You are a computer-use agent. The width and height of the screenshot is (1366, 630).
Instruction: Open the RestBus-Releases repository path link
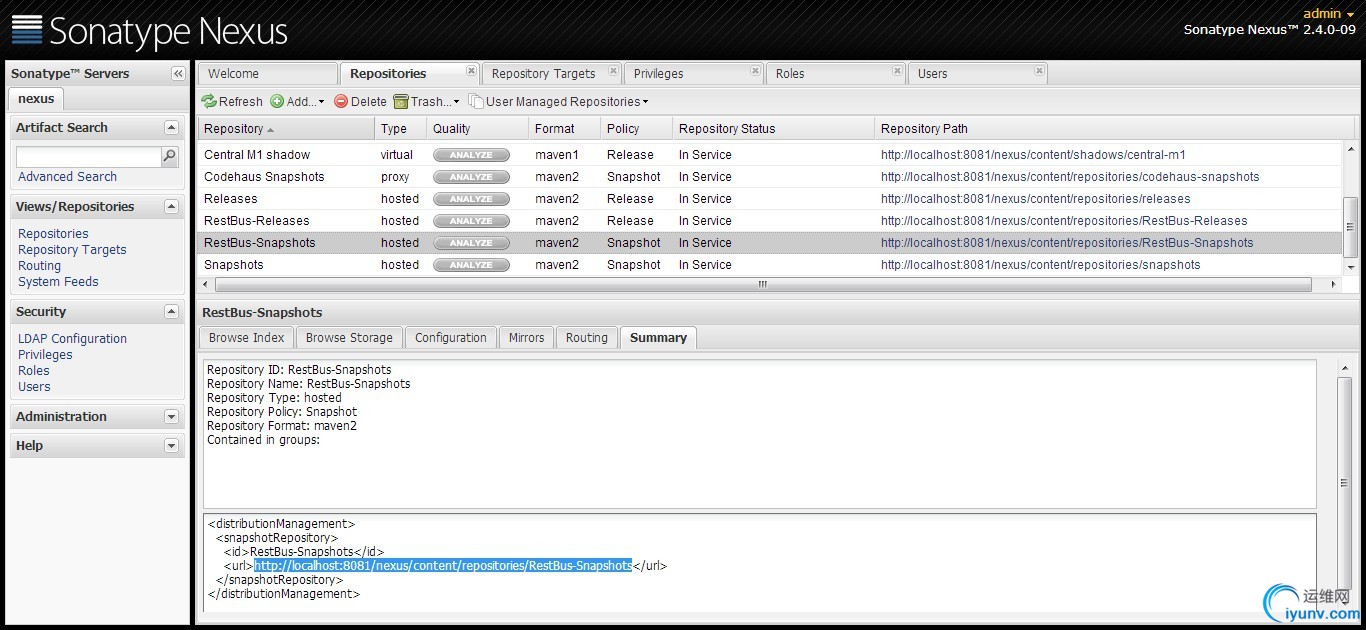[x=1064, y=221]
